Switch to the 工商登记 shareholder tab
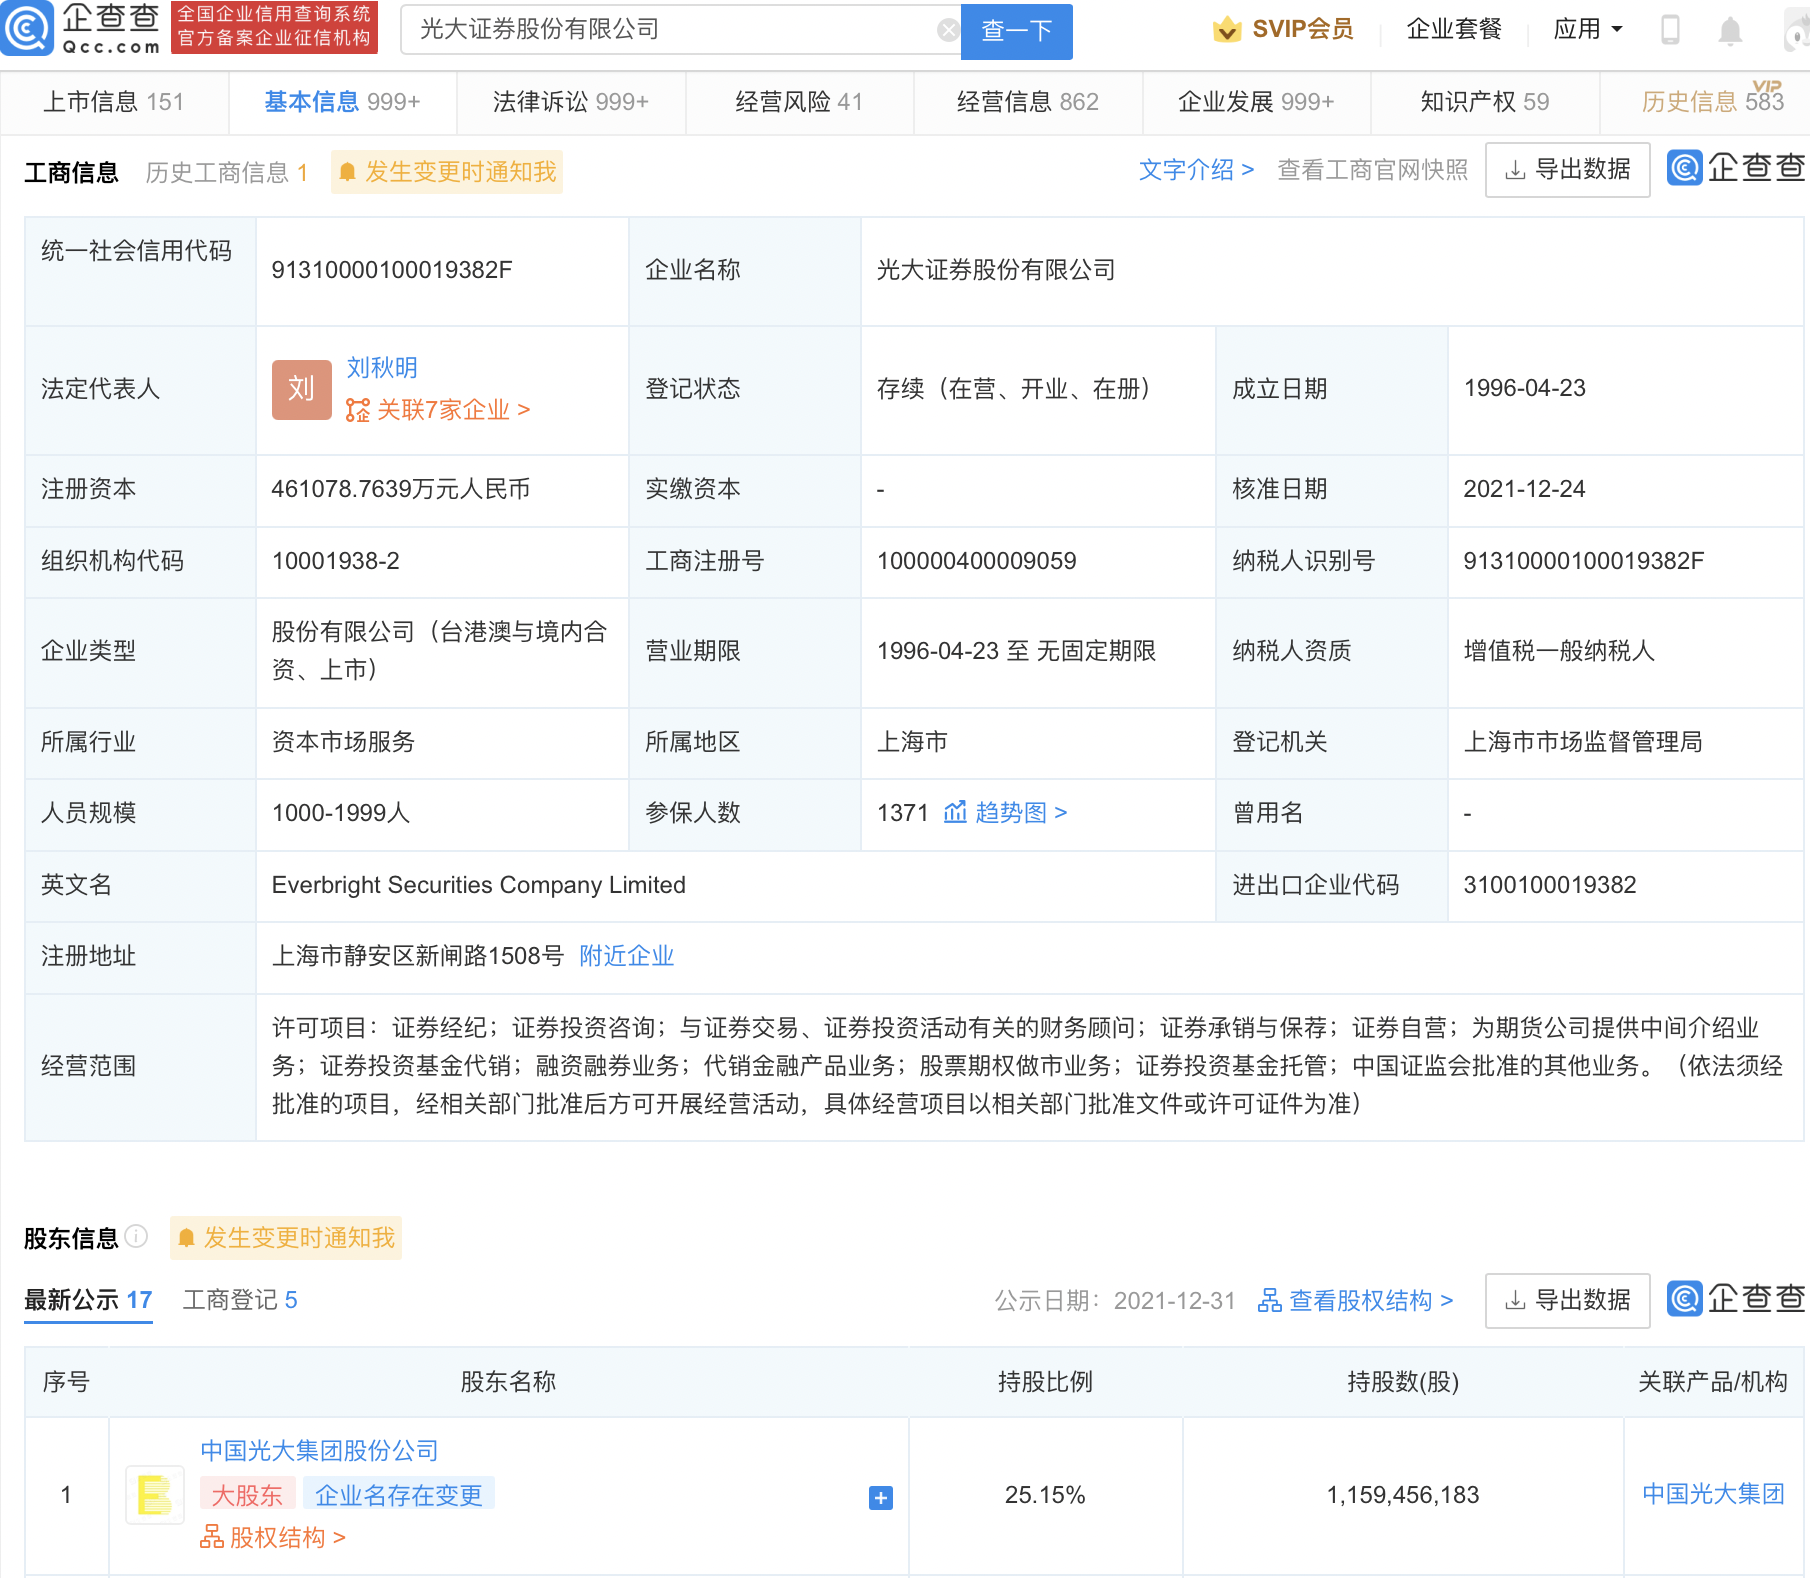This screenshot has height=1578, width=1810. click(240, 1300)
